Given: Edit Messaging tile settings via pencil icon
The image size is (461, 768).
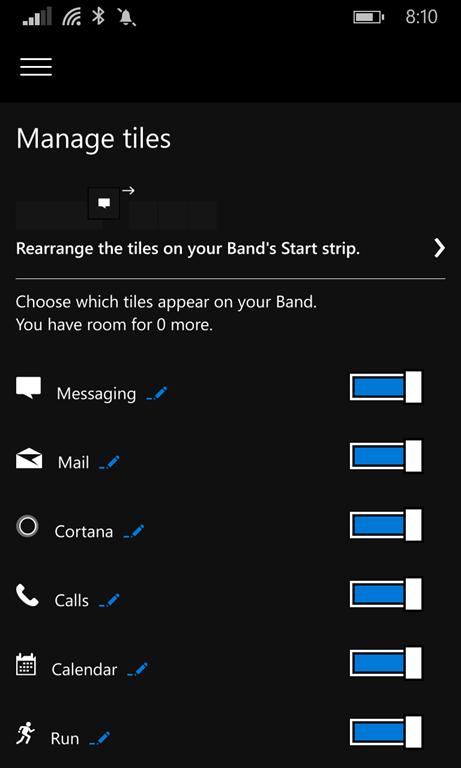Looking at the screenshot, I should 157,393.
